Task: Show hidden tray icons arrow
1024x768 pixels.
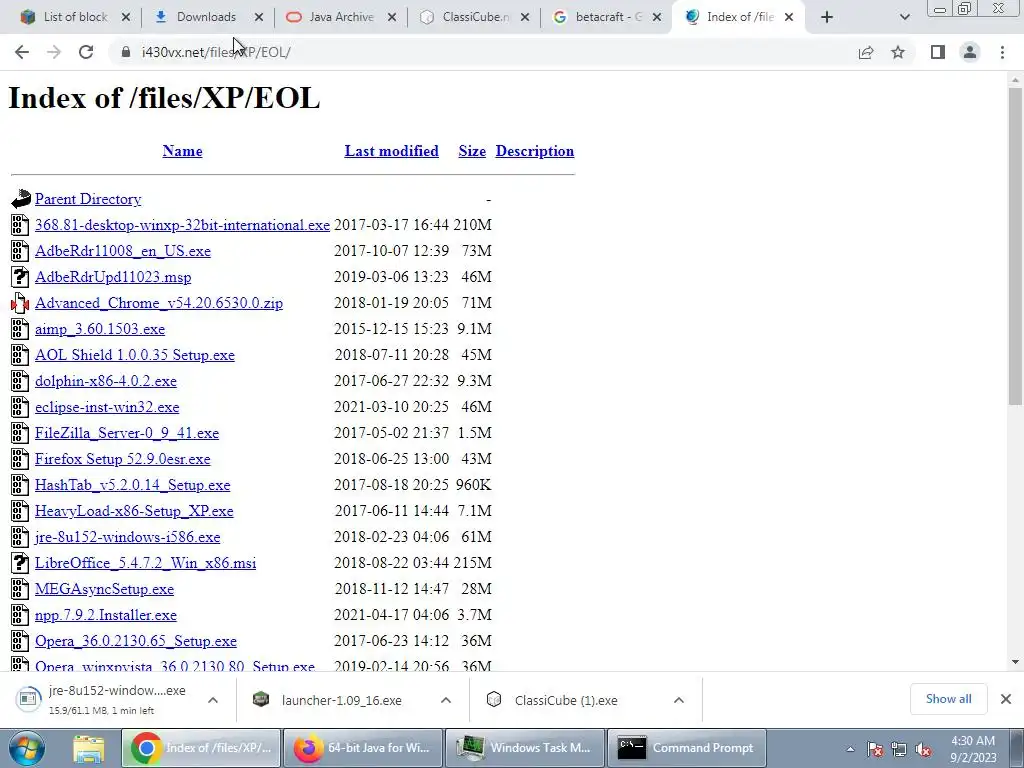Action: click(850, 750)
